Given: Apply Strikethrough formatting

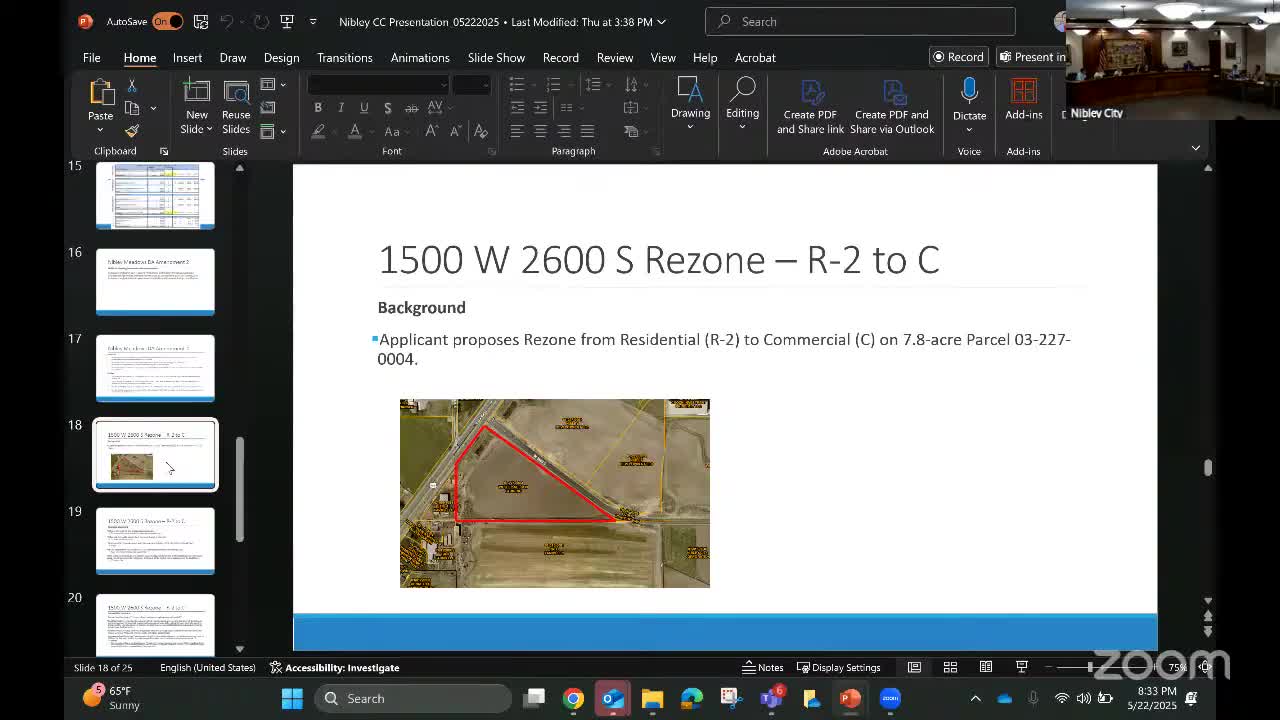Looking at the screenshot, I should coord(411,108).
